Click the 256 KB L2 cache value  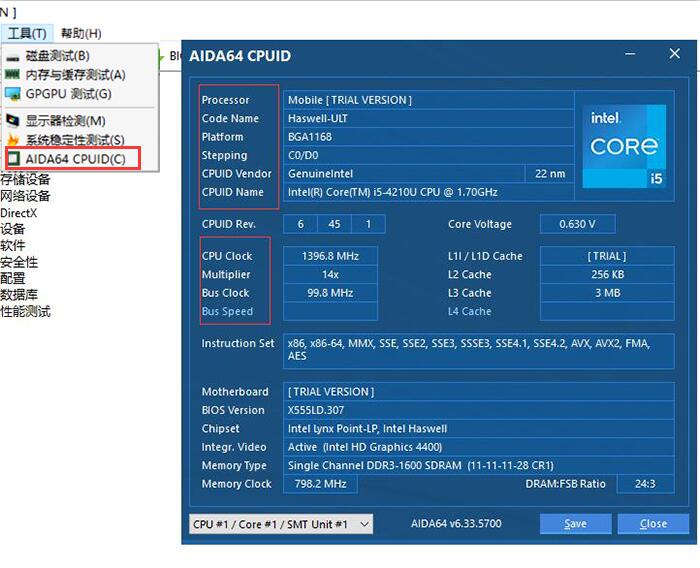(607, 275)
